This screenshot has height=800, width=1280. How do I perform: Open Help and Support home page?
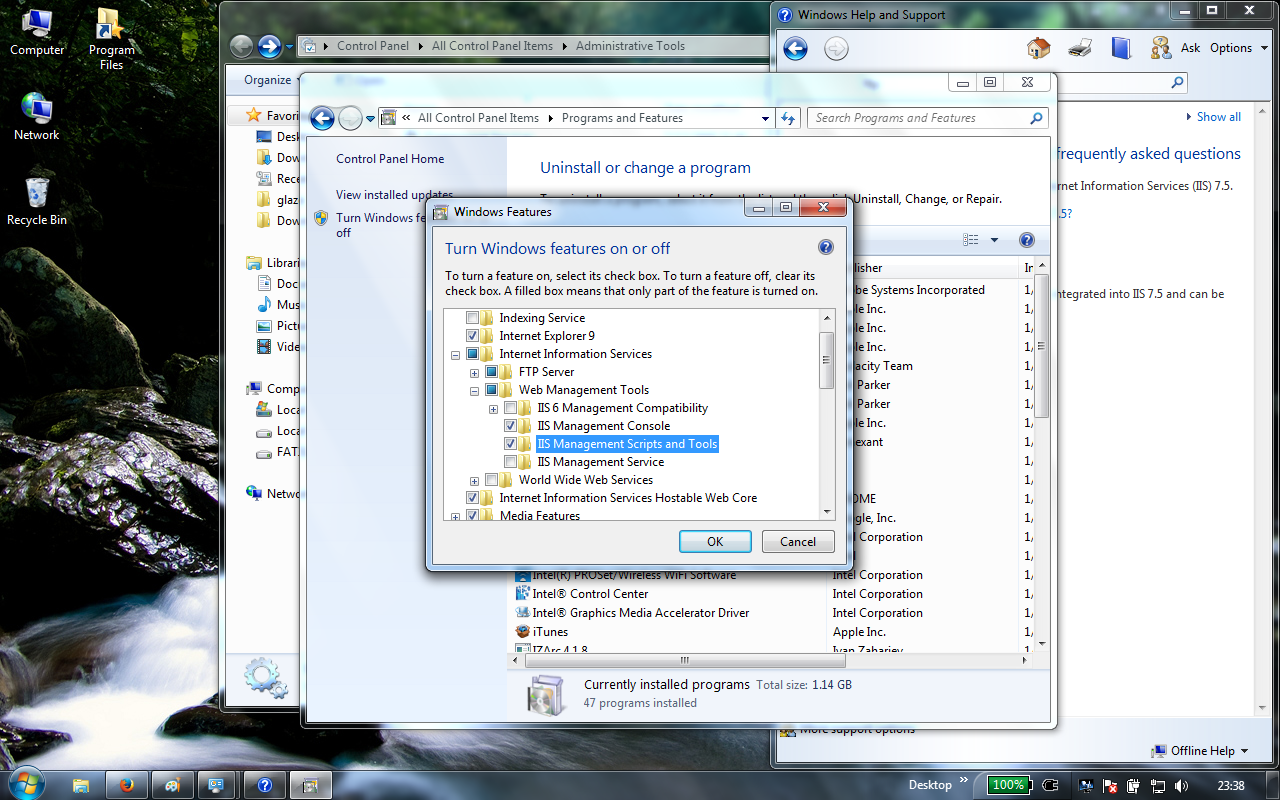click(1039, 47)
